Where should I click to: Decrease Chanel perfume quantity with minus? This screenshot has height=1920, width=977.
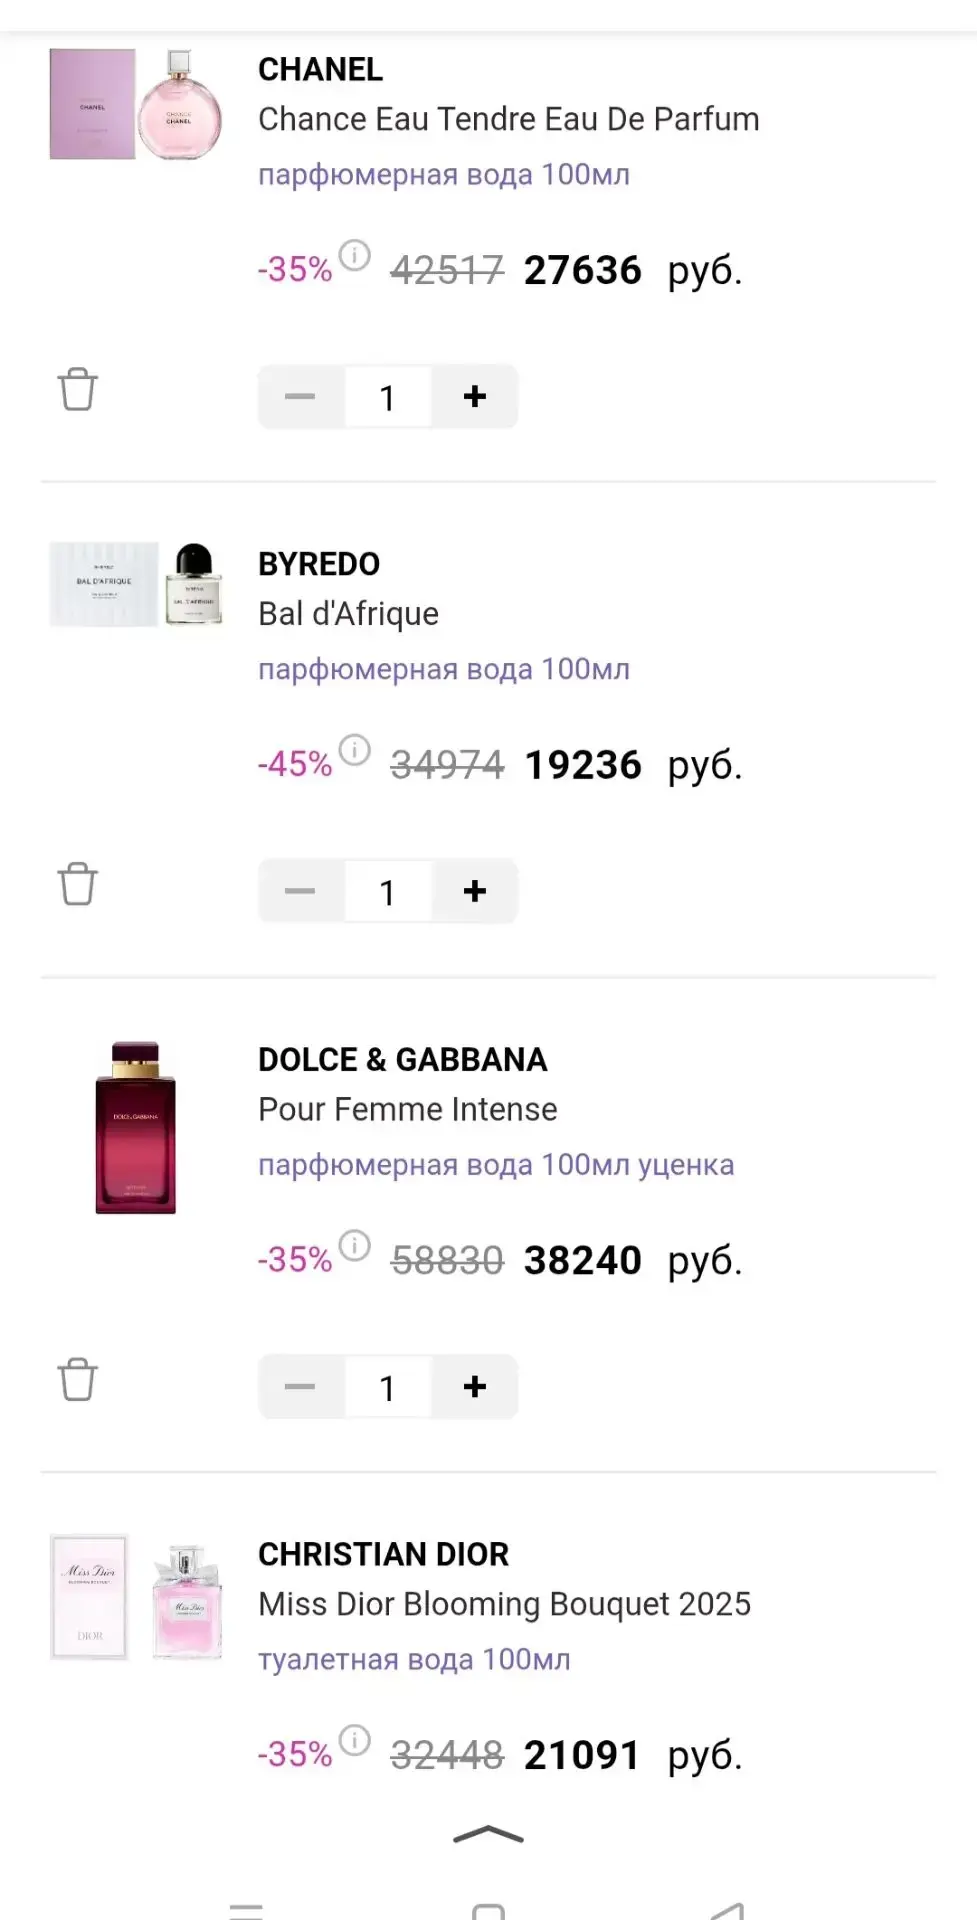click(300, 397)
